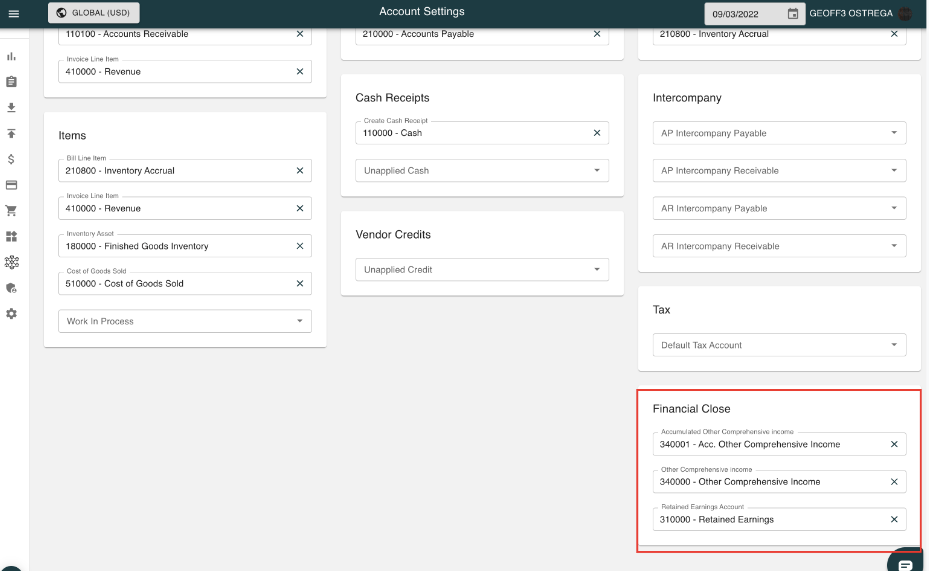This screenshot has width=929, height=571.
Task: Open the credit card sidebar icon
Action: (x=11, y=185)
